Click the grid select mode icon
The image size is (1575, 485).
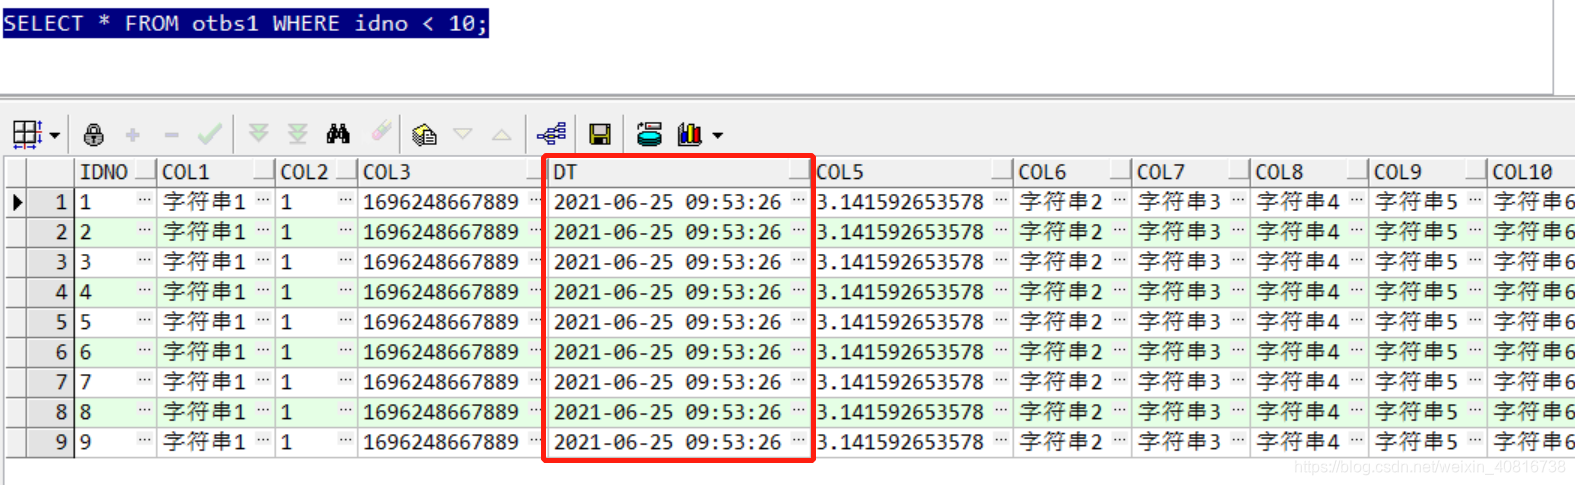click(26, 134)
